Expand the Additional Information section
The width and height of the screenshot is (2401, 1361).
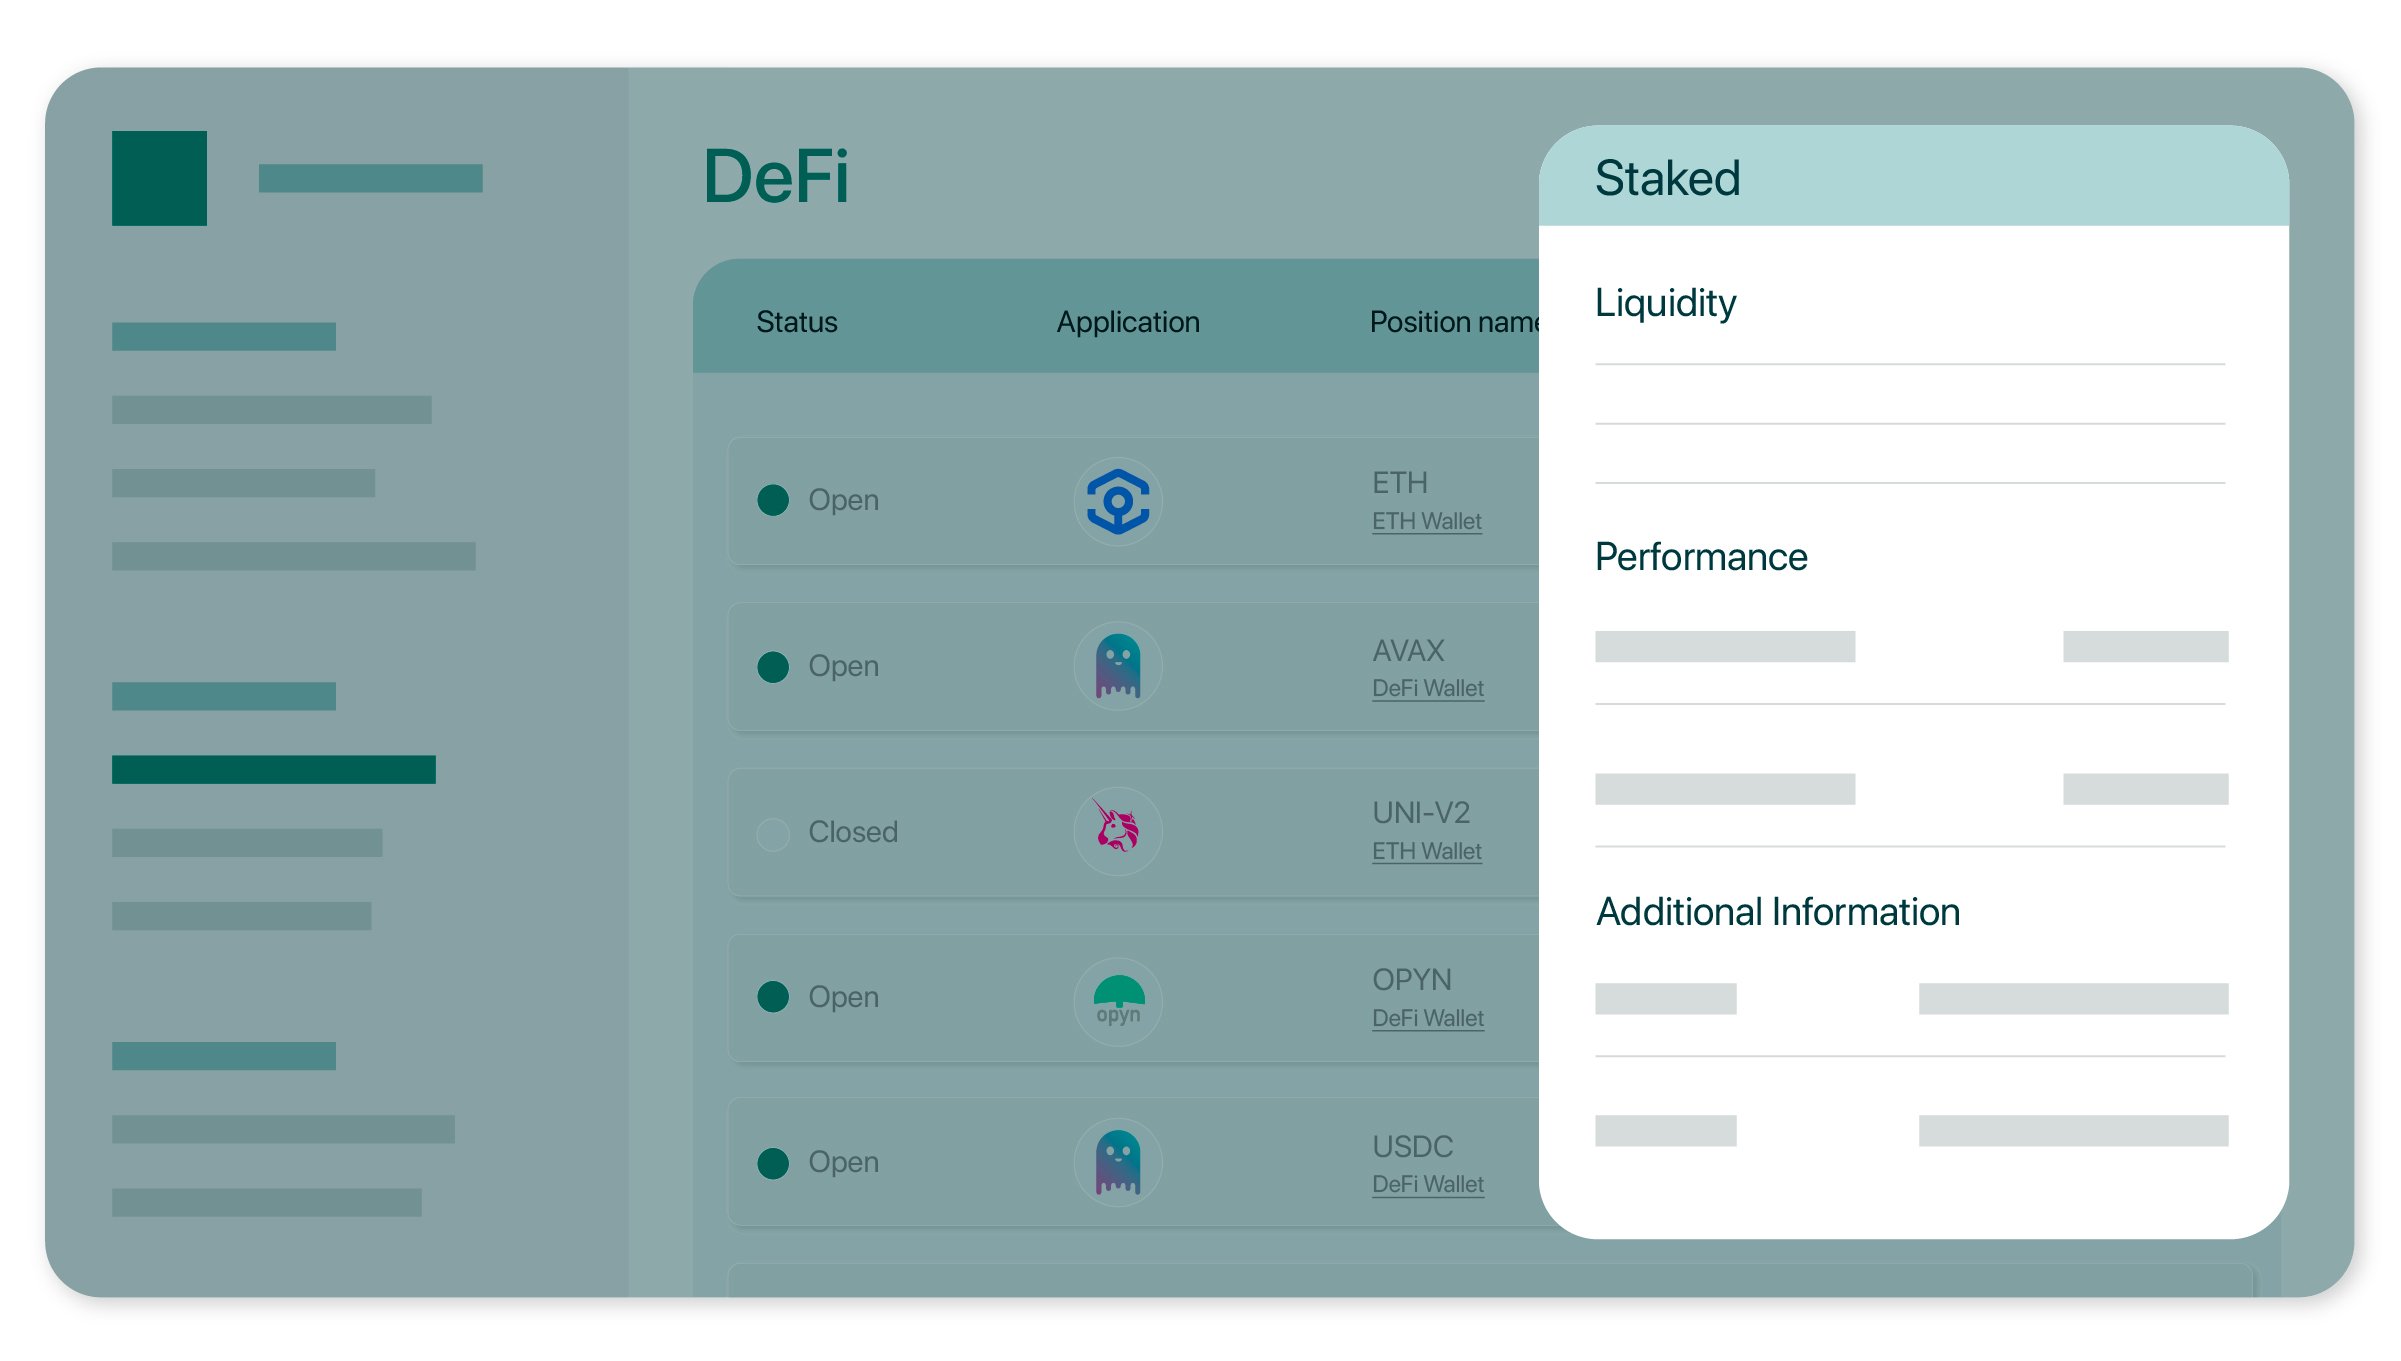[1778, 911]
